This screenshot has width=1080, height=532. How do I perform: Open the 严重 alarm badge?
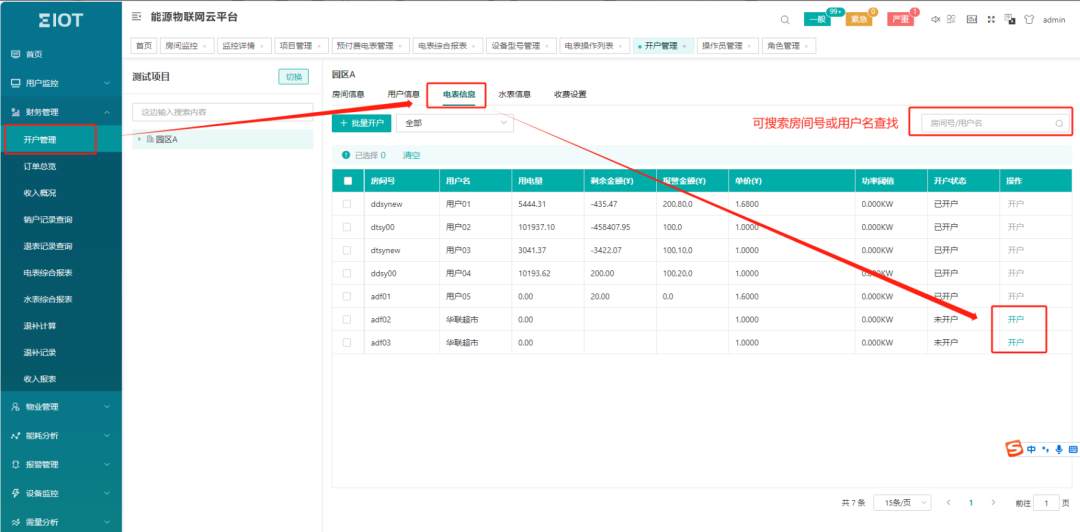tap(900, 19)
